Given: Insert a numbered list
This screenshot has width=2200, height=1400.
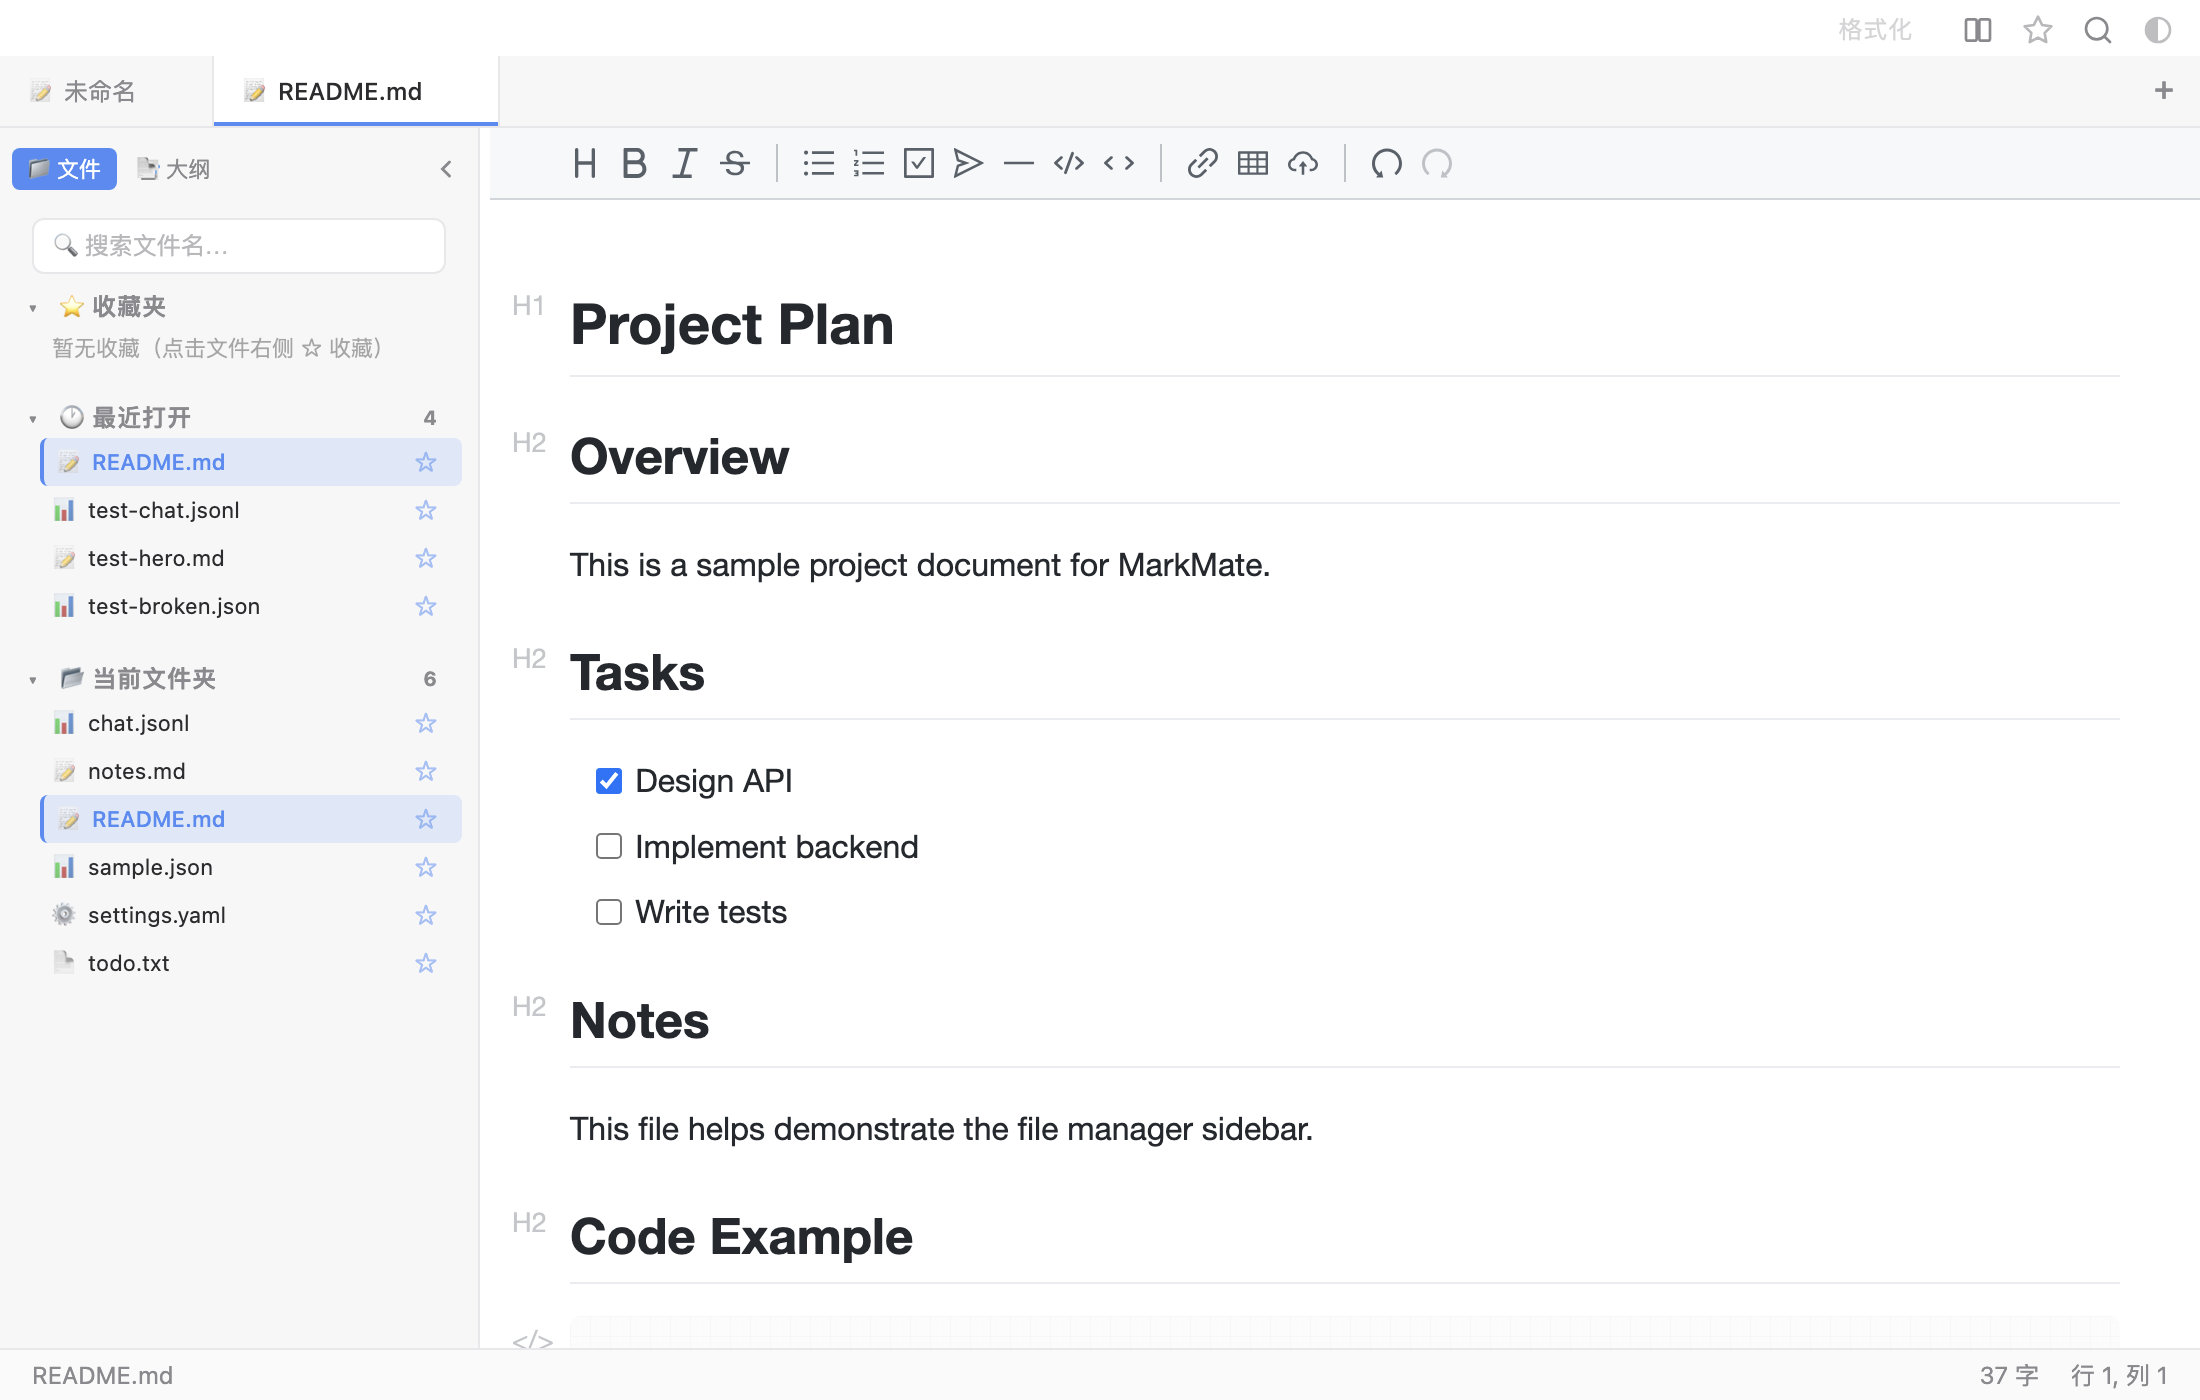Looking at the screenshot, I should tap(869, 163).
